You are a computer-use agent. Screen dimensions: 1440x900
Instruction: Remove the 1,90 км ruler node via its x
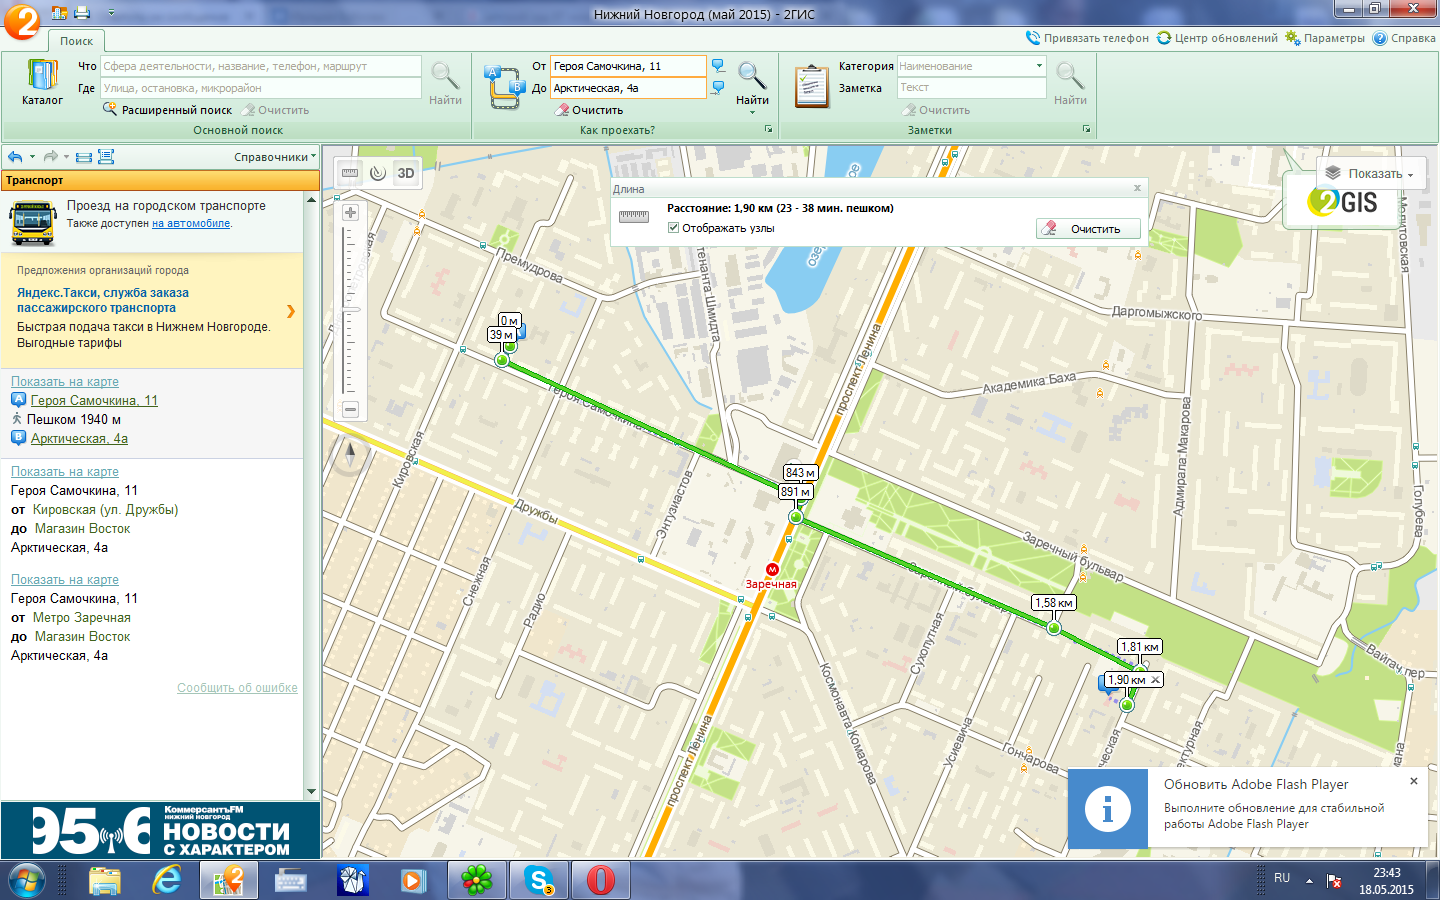[x=1155, y=680]
